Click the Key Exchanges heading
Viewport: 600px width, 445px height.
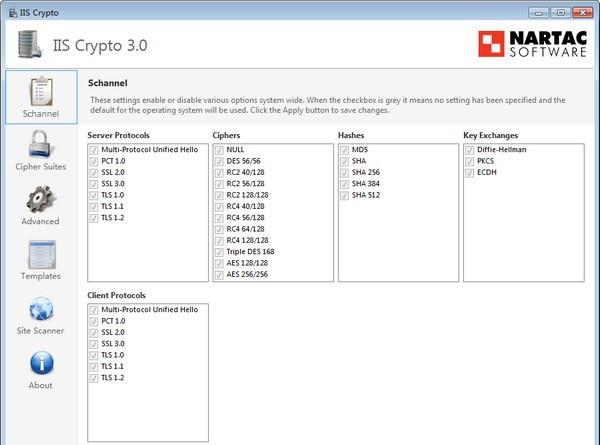(491, 135)
